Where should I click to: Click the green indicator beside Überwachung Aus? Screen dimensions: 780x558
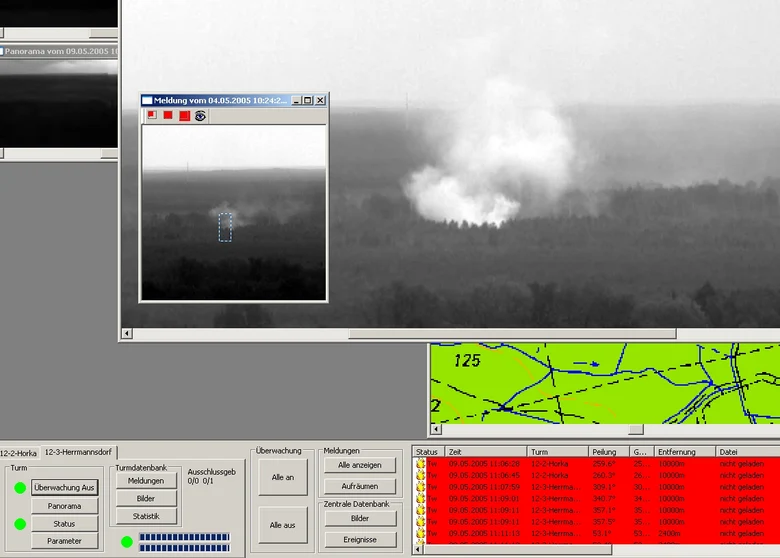tap(20, 488)
